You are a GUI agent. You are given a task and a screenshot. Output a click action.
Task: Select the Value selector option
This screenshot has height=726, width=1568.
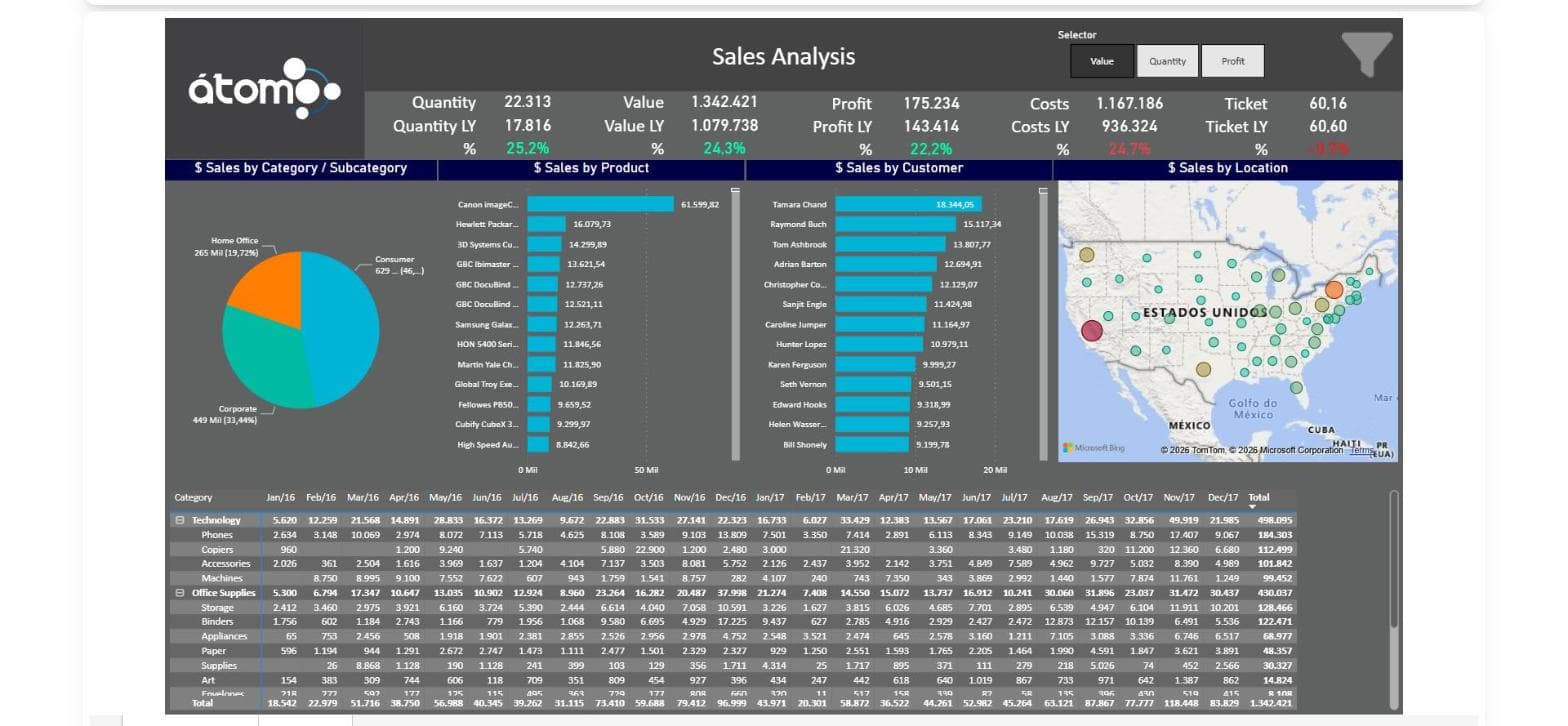click(1102, 61)
